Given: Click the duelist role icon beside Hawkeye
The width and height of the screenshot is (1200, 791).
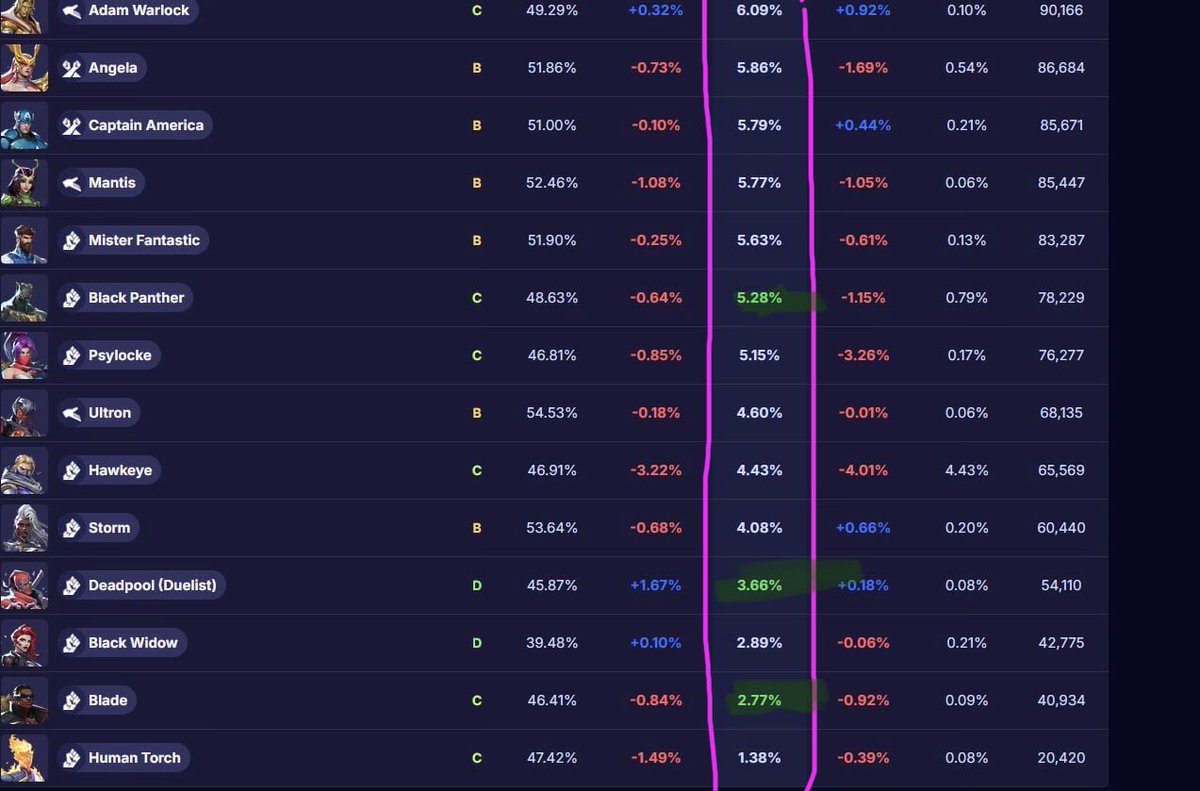Looking at the screenshot, I should pos(72,471).
